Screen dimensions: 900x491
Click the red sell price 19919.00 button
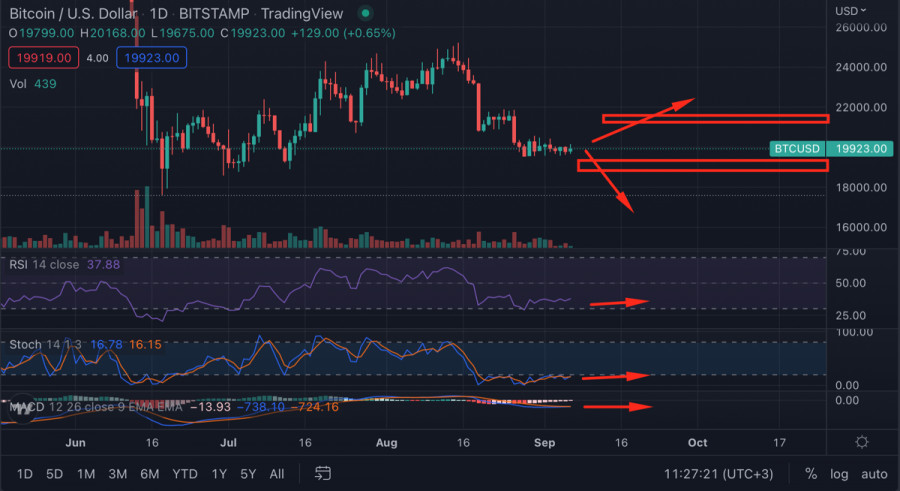pyautogui.click(x=44, y=58)
